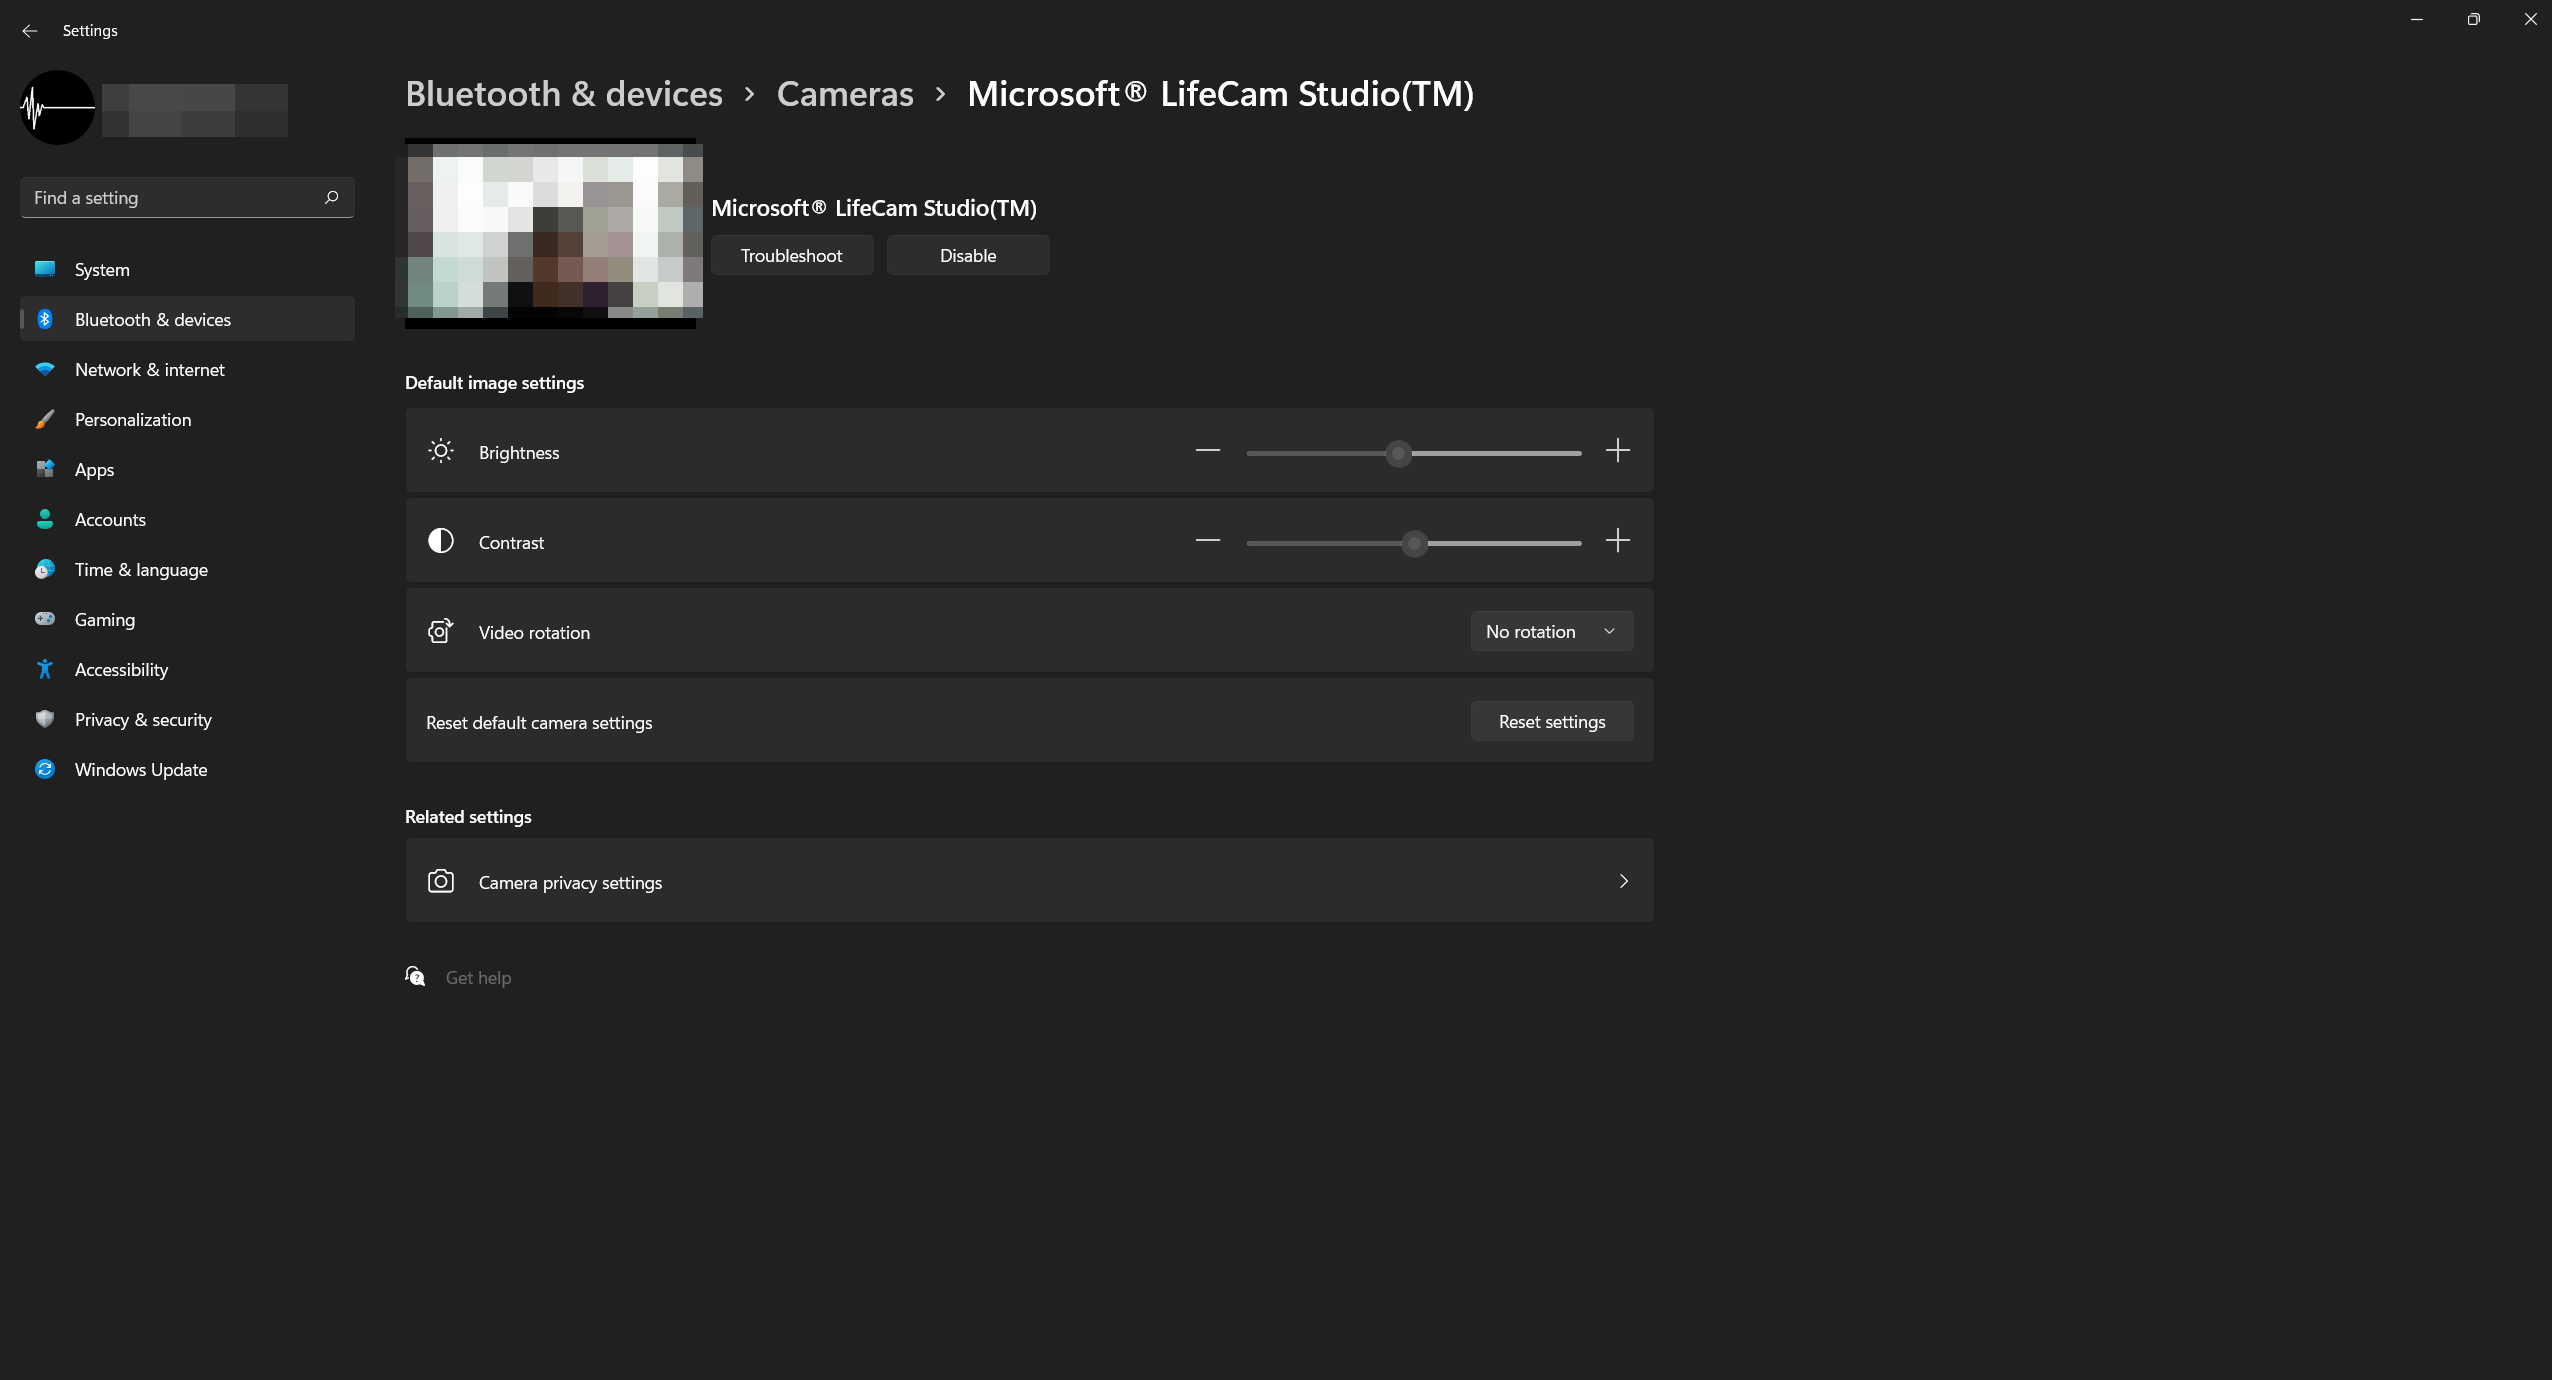
Task: Open Accounts settings page
Action: point(187,519)
